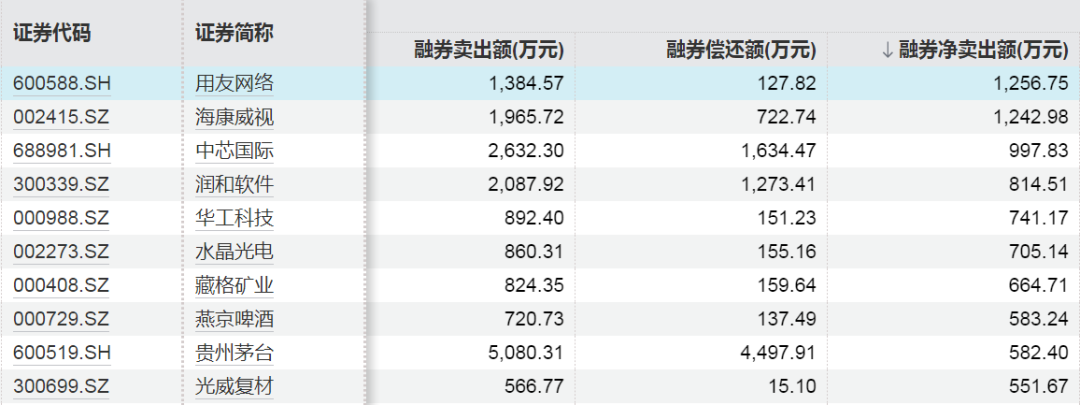Click the 融券偿还额(万元) column header

pyautogui.click(x=741, y=50)
